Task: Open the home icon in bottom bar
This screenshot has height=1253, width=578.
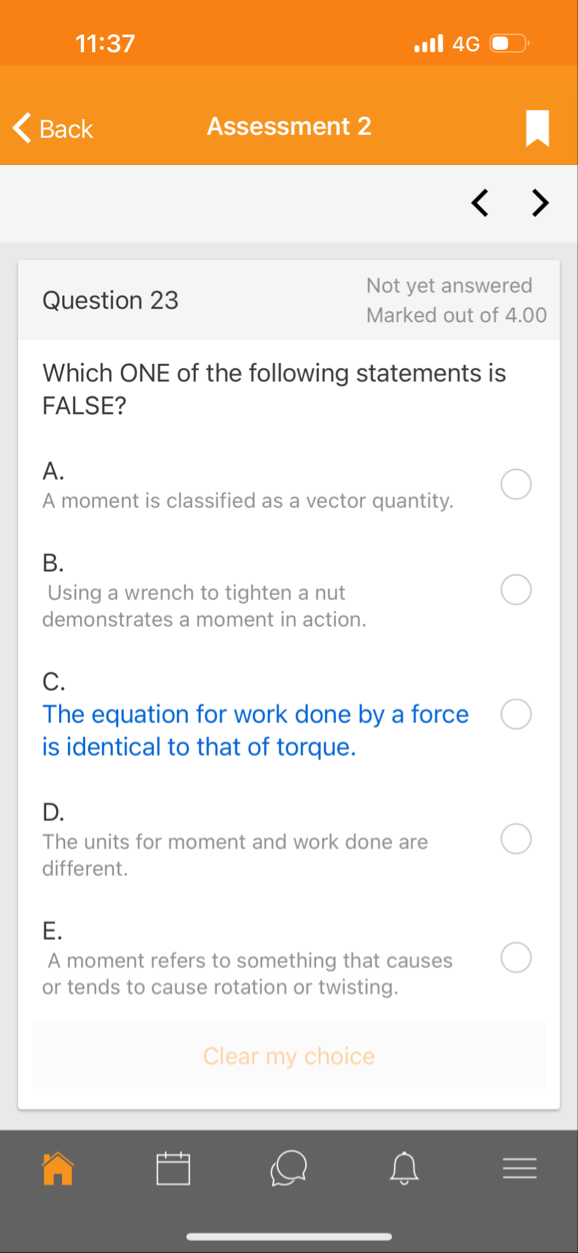Action: coord(58,1168)
